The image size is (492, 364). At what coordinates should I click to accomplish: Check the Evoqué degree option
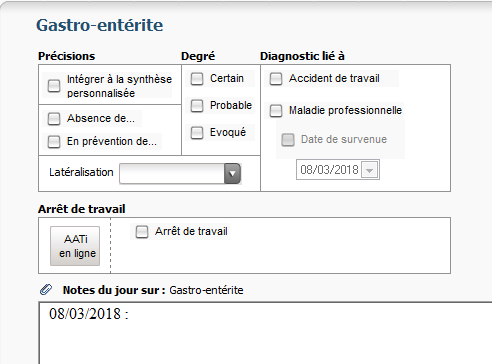point(197,133)
